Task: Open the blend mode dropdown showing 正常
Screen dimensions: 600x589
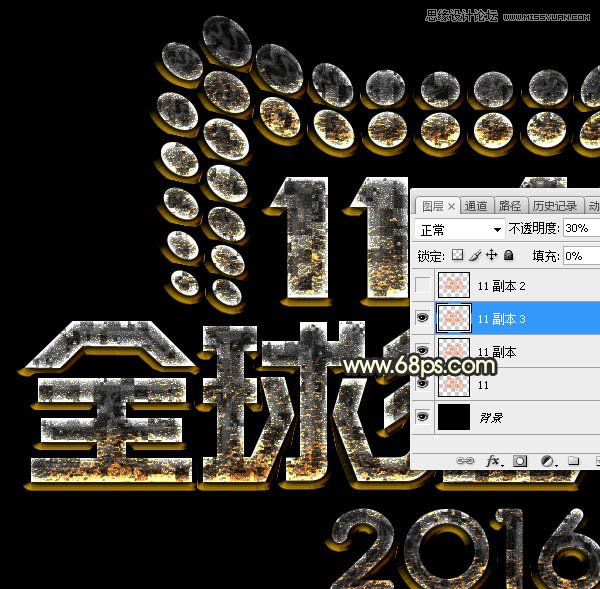Action: (460, 230)
